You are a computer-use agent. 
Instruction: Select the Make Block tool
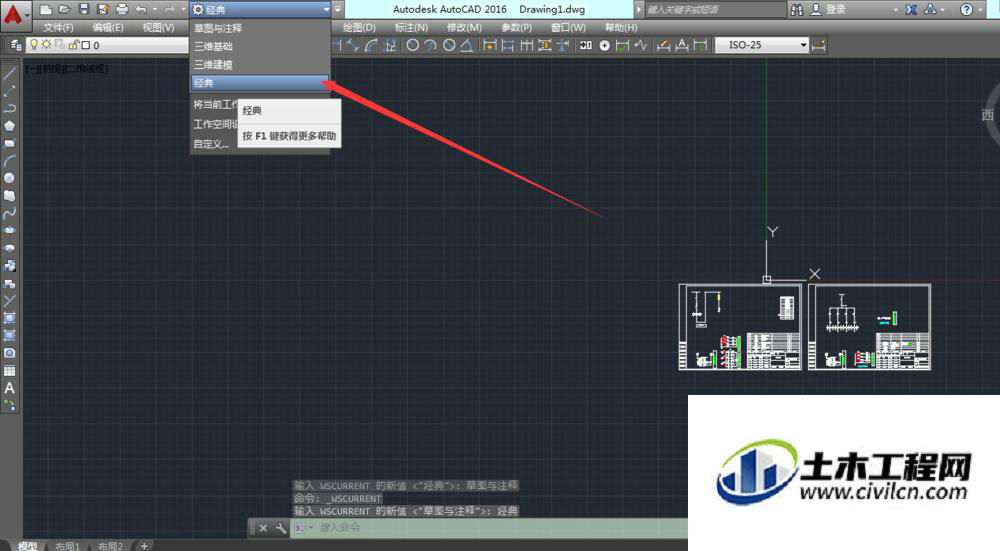pos(10,283)
